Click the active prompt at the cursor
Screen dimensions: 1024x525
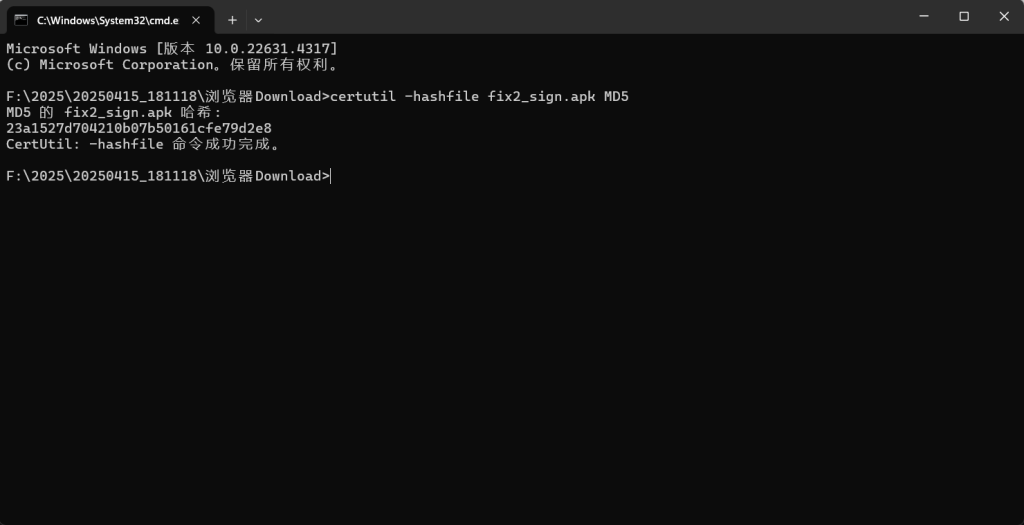[x=328, y=176]
